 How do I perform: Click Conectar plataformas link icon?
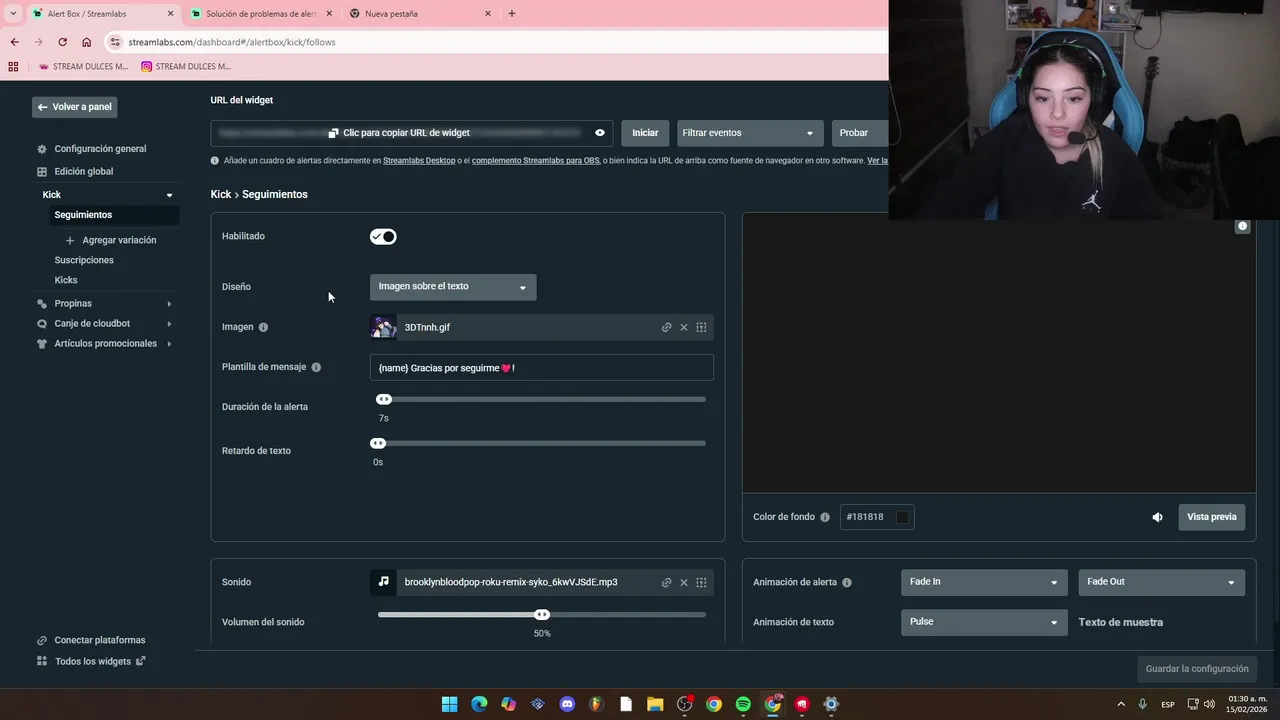[42, 640]
